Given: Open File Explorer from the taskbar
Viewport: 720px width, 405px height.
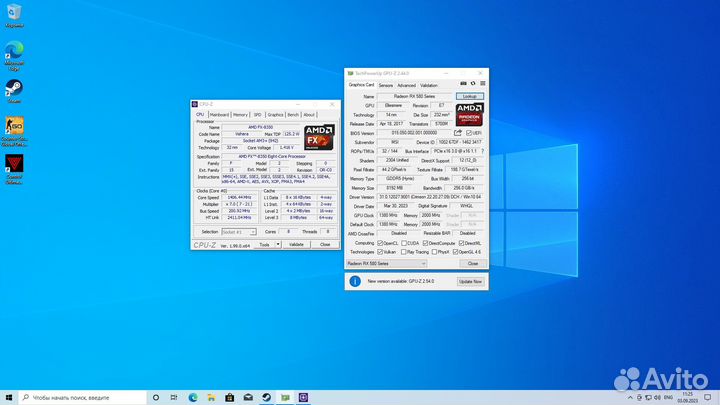Looking at the screenshot, I should (211, 397).
